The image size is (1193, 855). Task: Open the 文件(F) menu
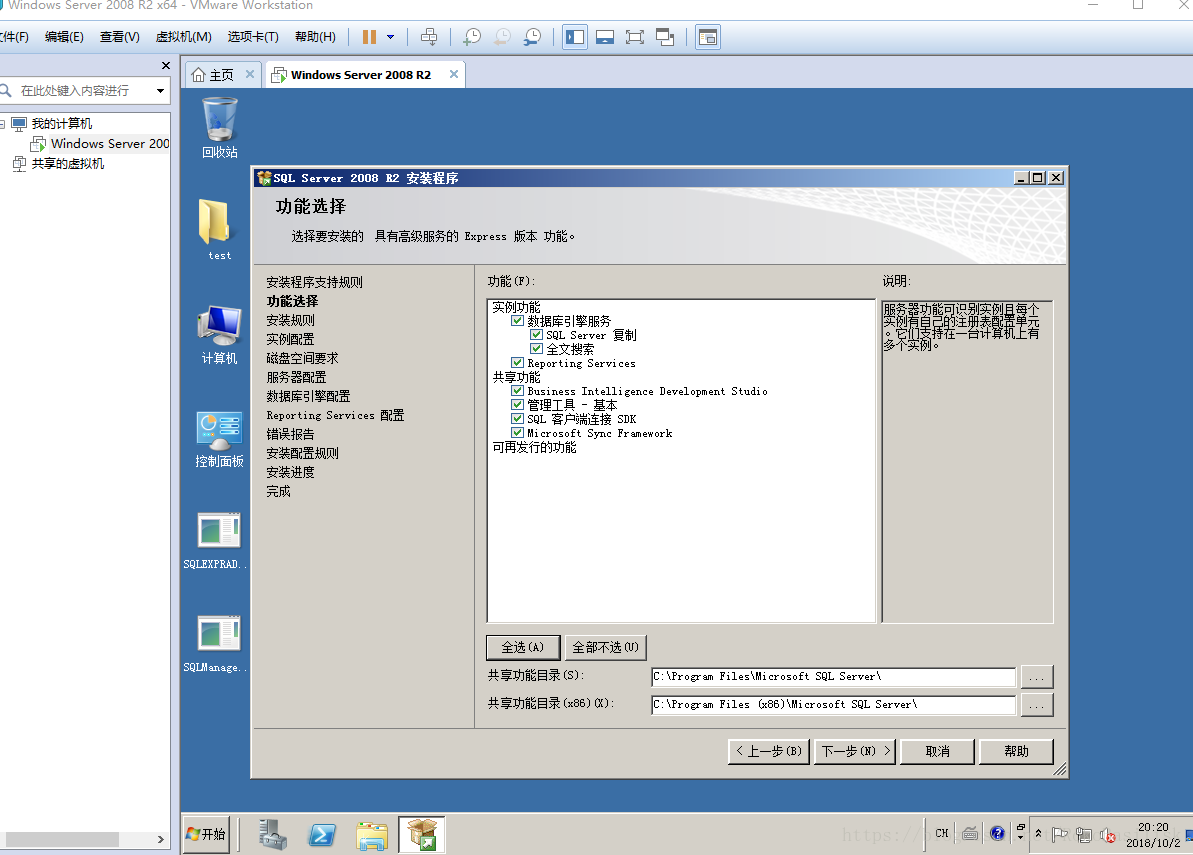14,37
